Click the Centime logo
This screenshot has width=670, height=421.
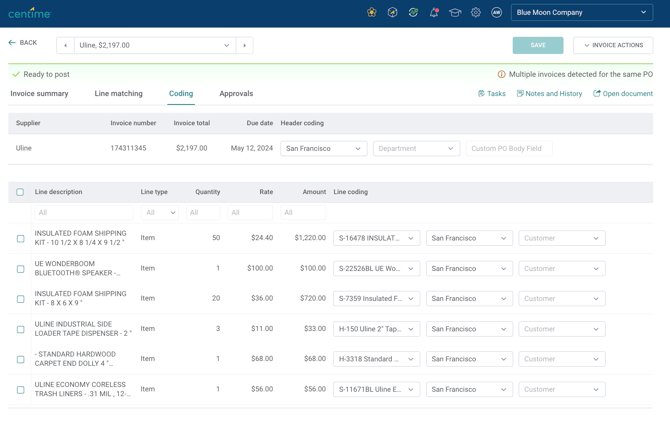click(29, 13)
